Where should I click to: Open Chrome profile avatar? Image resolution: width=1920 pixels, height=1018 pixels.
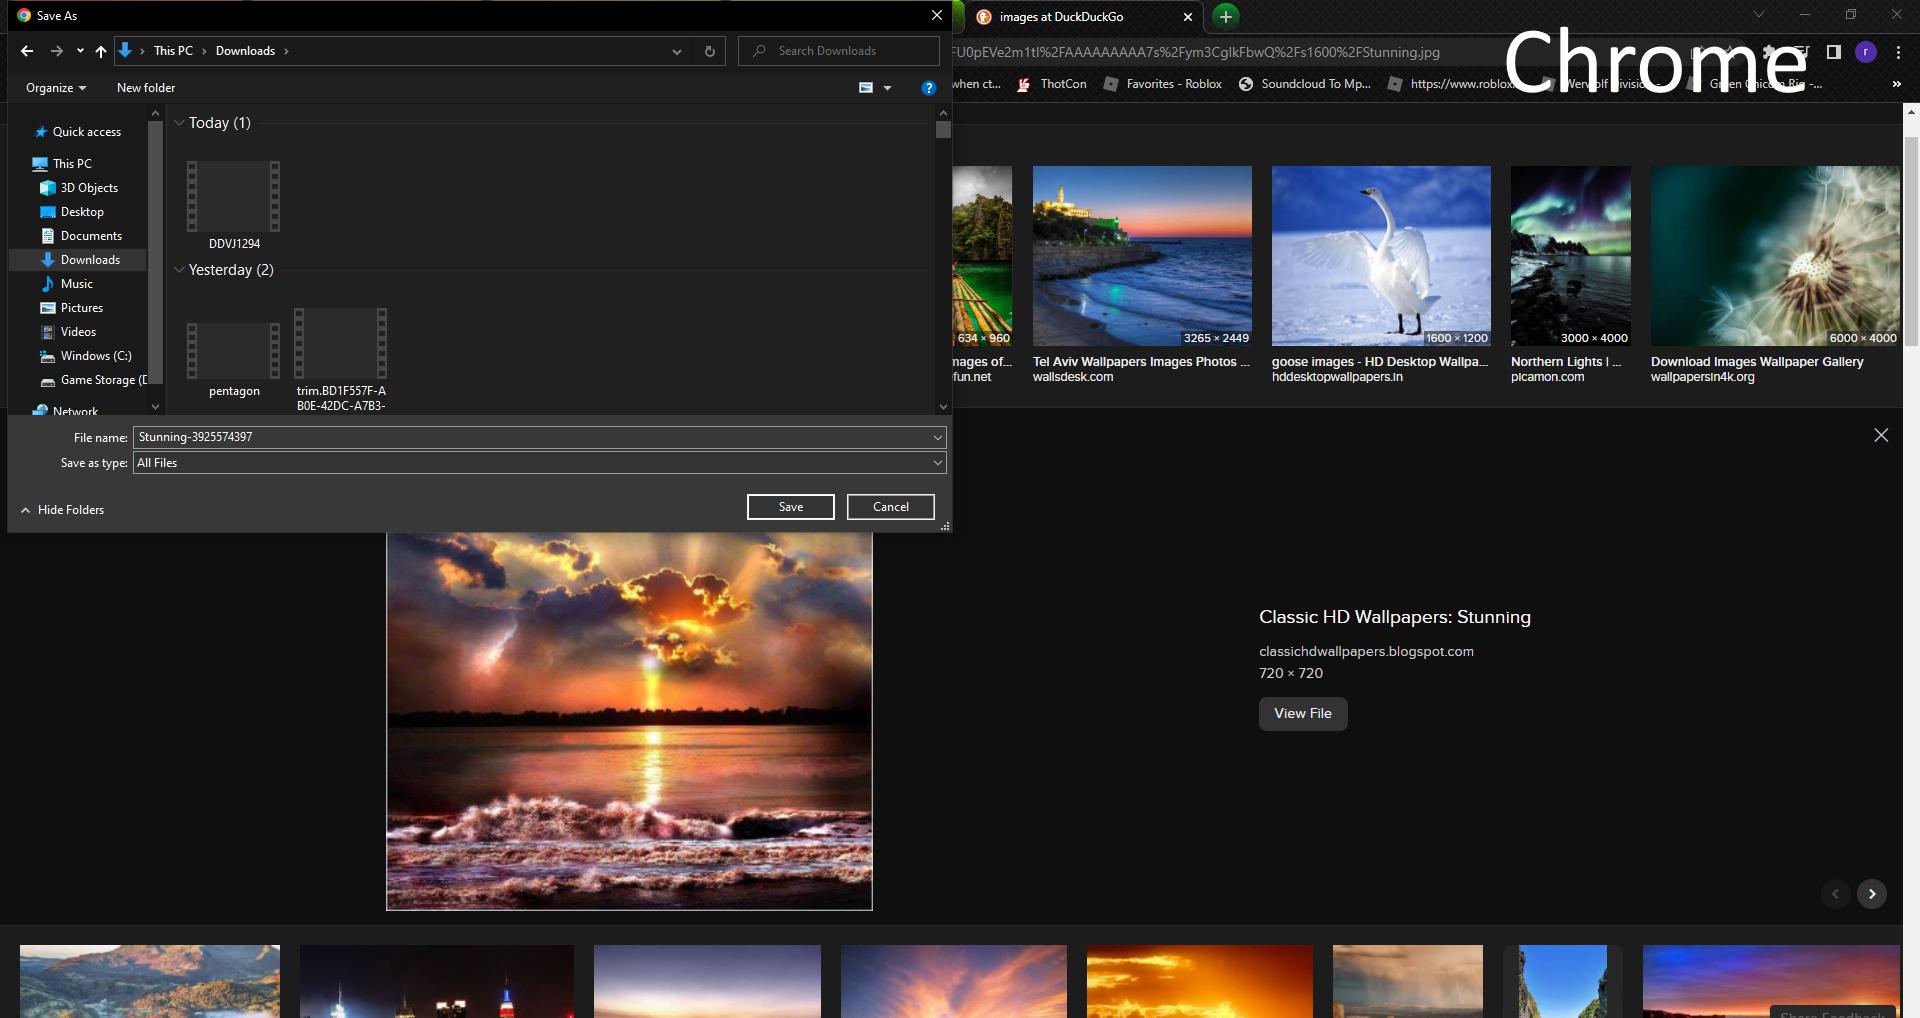pos(1866,52)
